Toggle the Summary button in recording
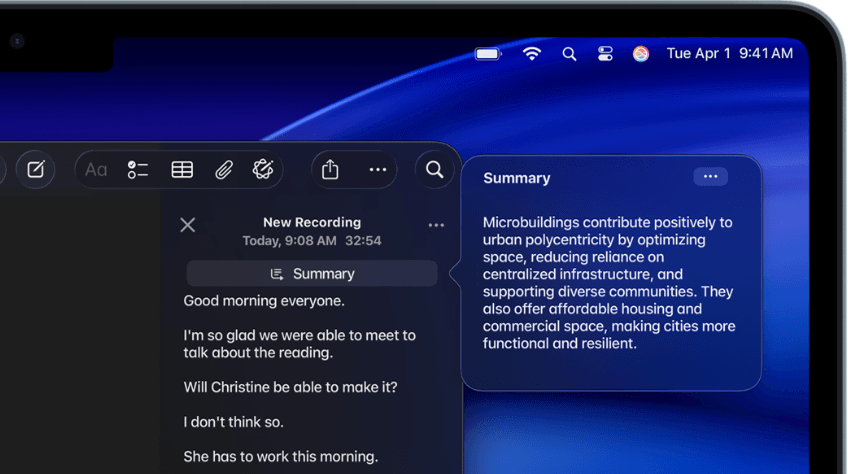This screenshot has height=474, width=848. pyautogui.click(x=312, y=274)
